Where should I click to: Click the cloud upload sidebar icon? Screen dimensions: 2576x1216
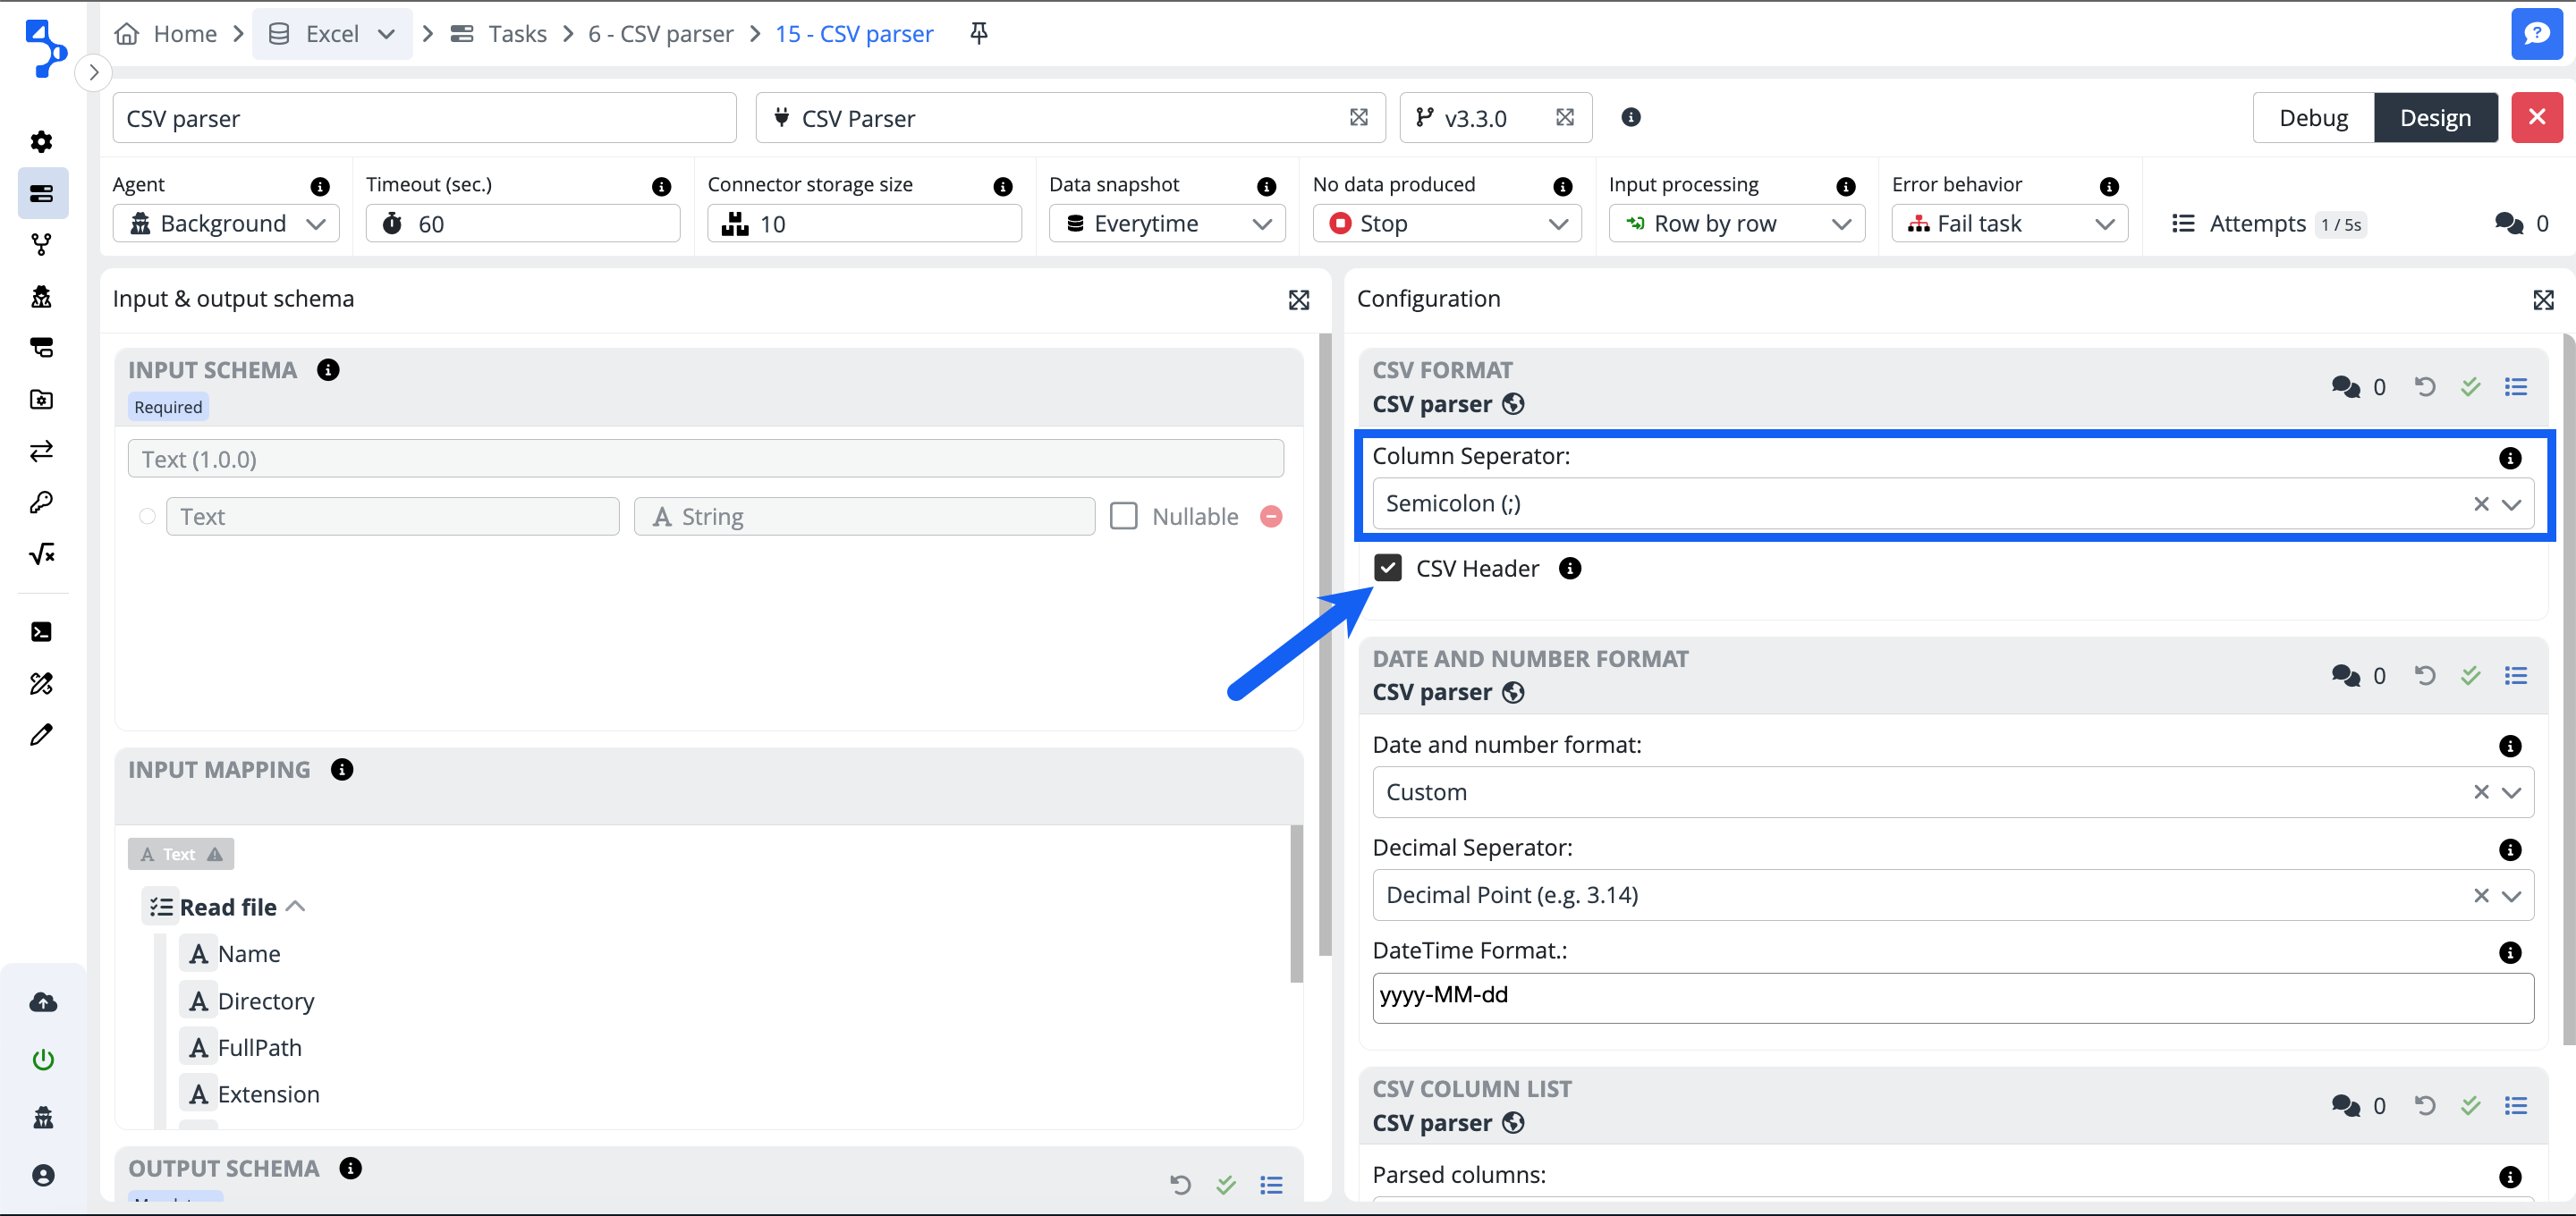(x=42, y=1002)
